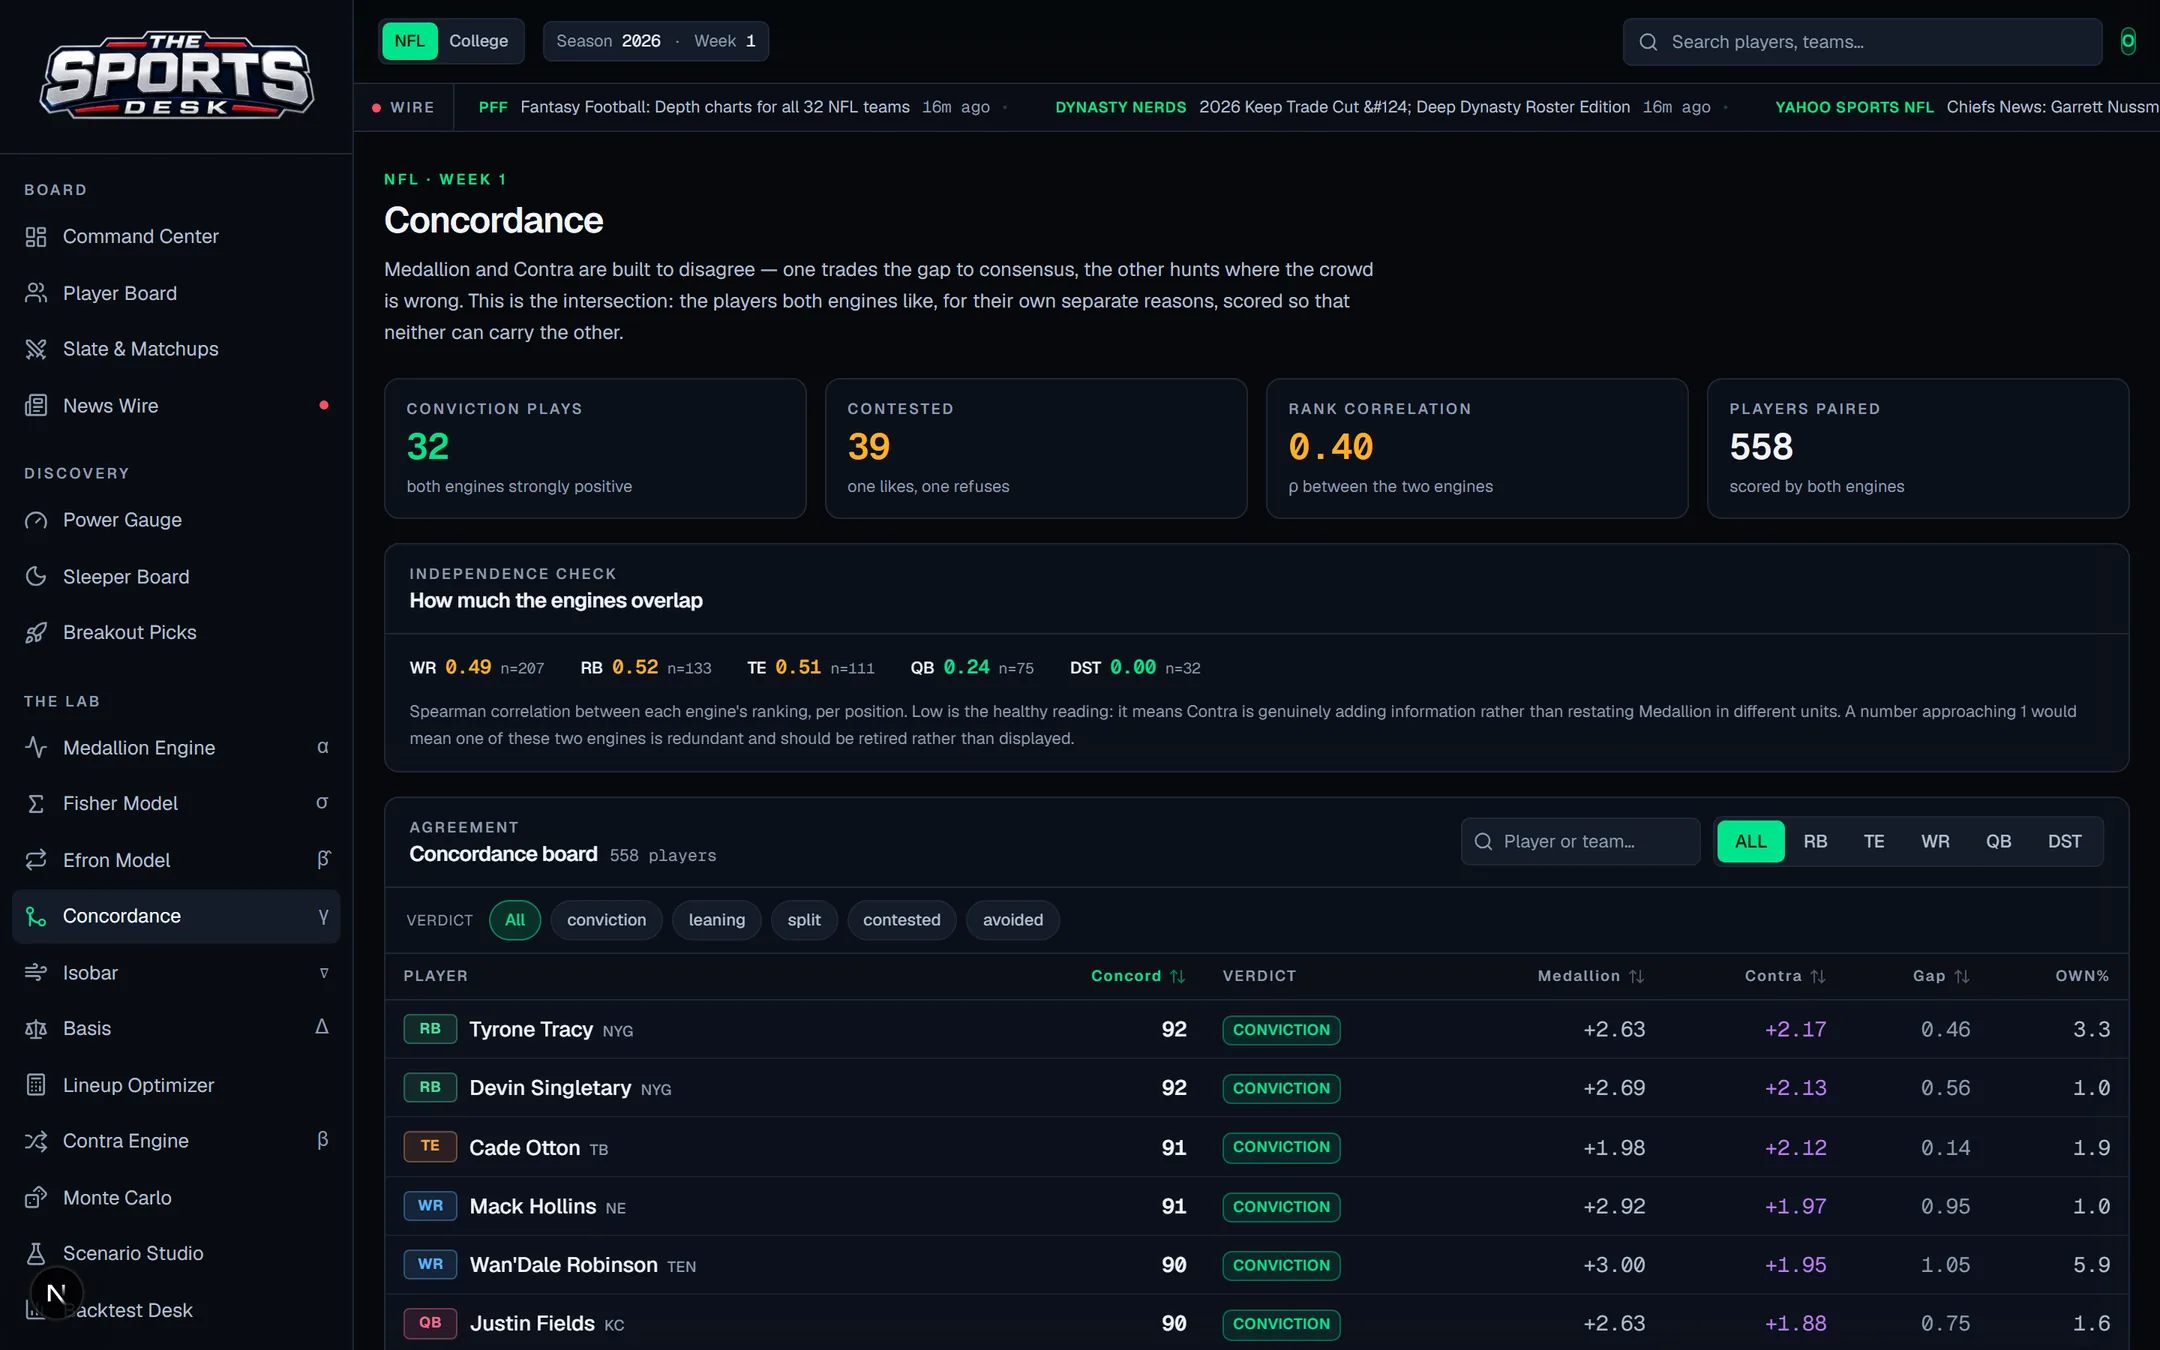Select the Basis scales icon
Image resolution: width=2160 pixels, height=1350 pixels.
coord(36,1029)
